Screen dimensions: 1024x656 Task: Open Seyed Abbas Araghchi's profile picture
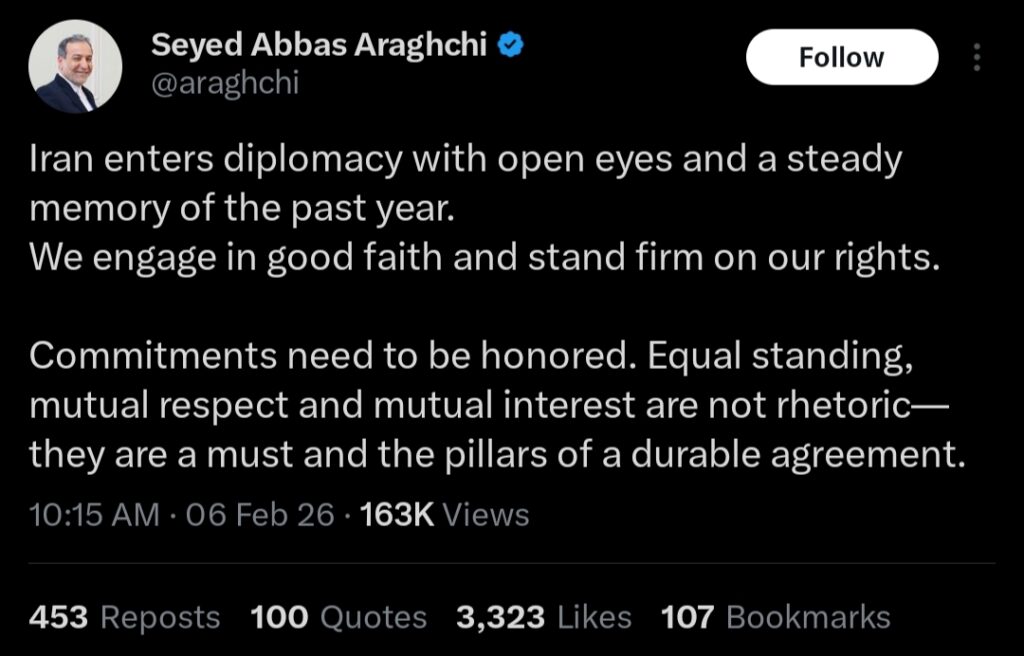75,66
